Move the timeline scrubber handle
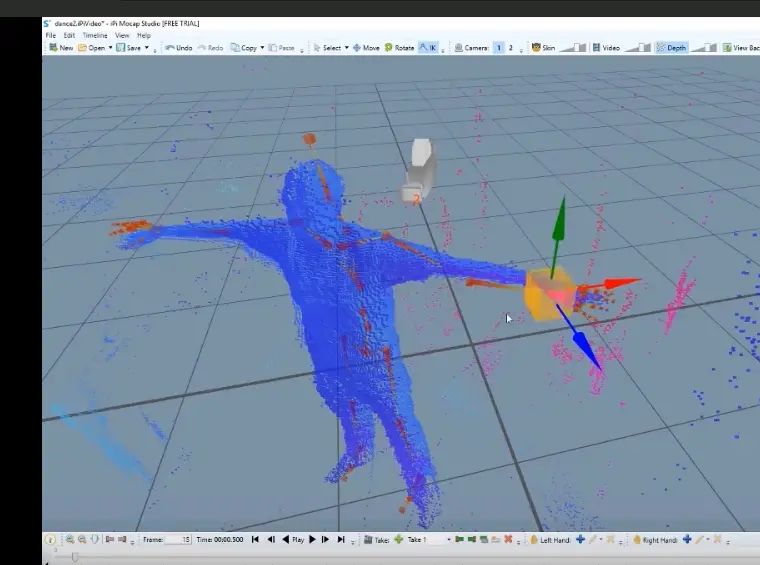The height and width of the screenshot is (565, 760). (75, 557)
